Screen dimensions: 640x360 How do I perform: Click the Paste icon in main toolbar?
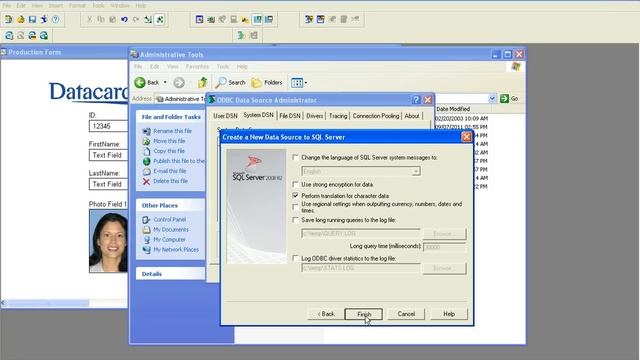pyautogui.click(x=113, y=19)
